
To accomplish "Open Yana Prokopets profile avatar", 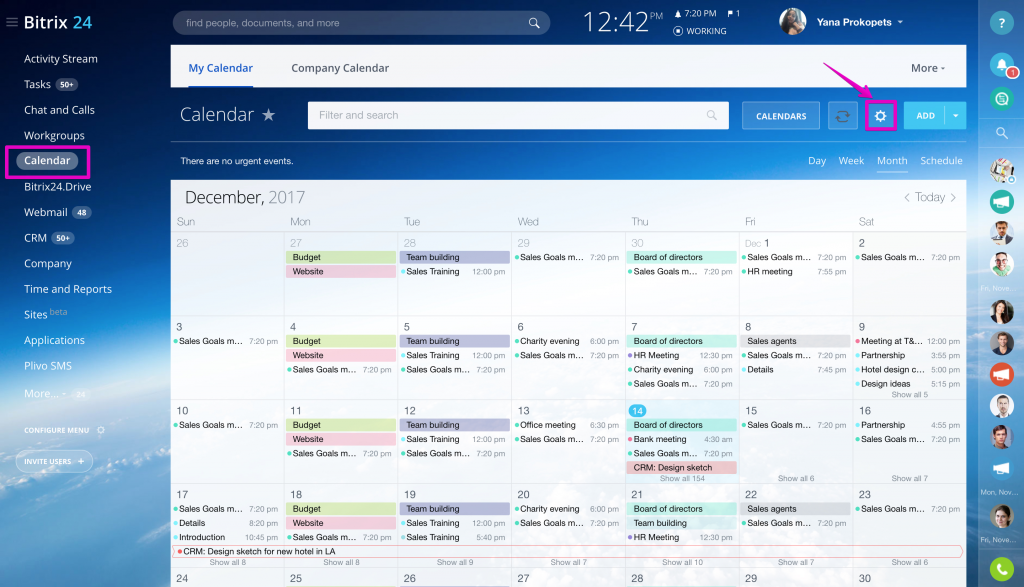I will pyautogui.click(x=792, y=22).
